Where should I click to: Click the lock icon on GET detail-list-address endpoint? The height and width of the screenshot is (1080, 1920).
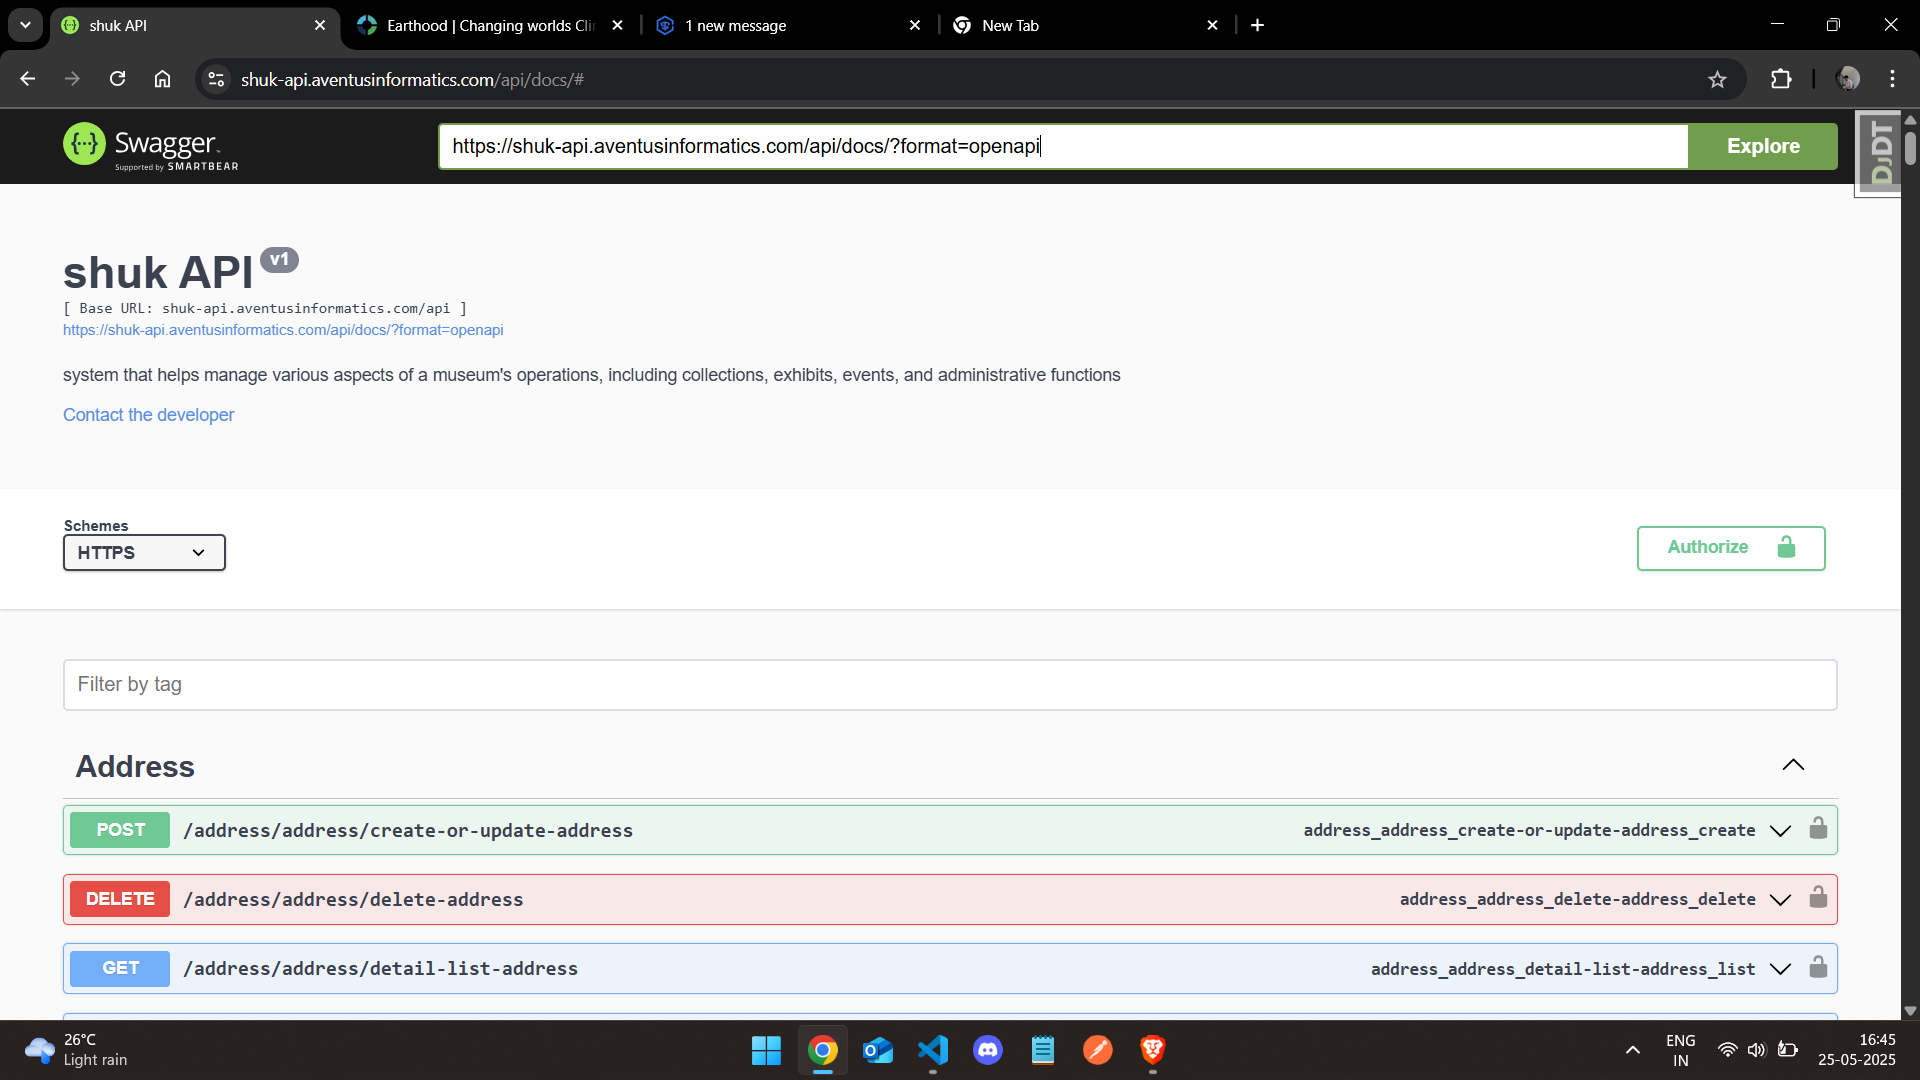[1818, 967]
